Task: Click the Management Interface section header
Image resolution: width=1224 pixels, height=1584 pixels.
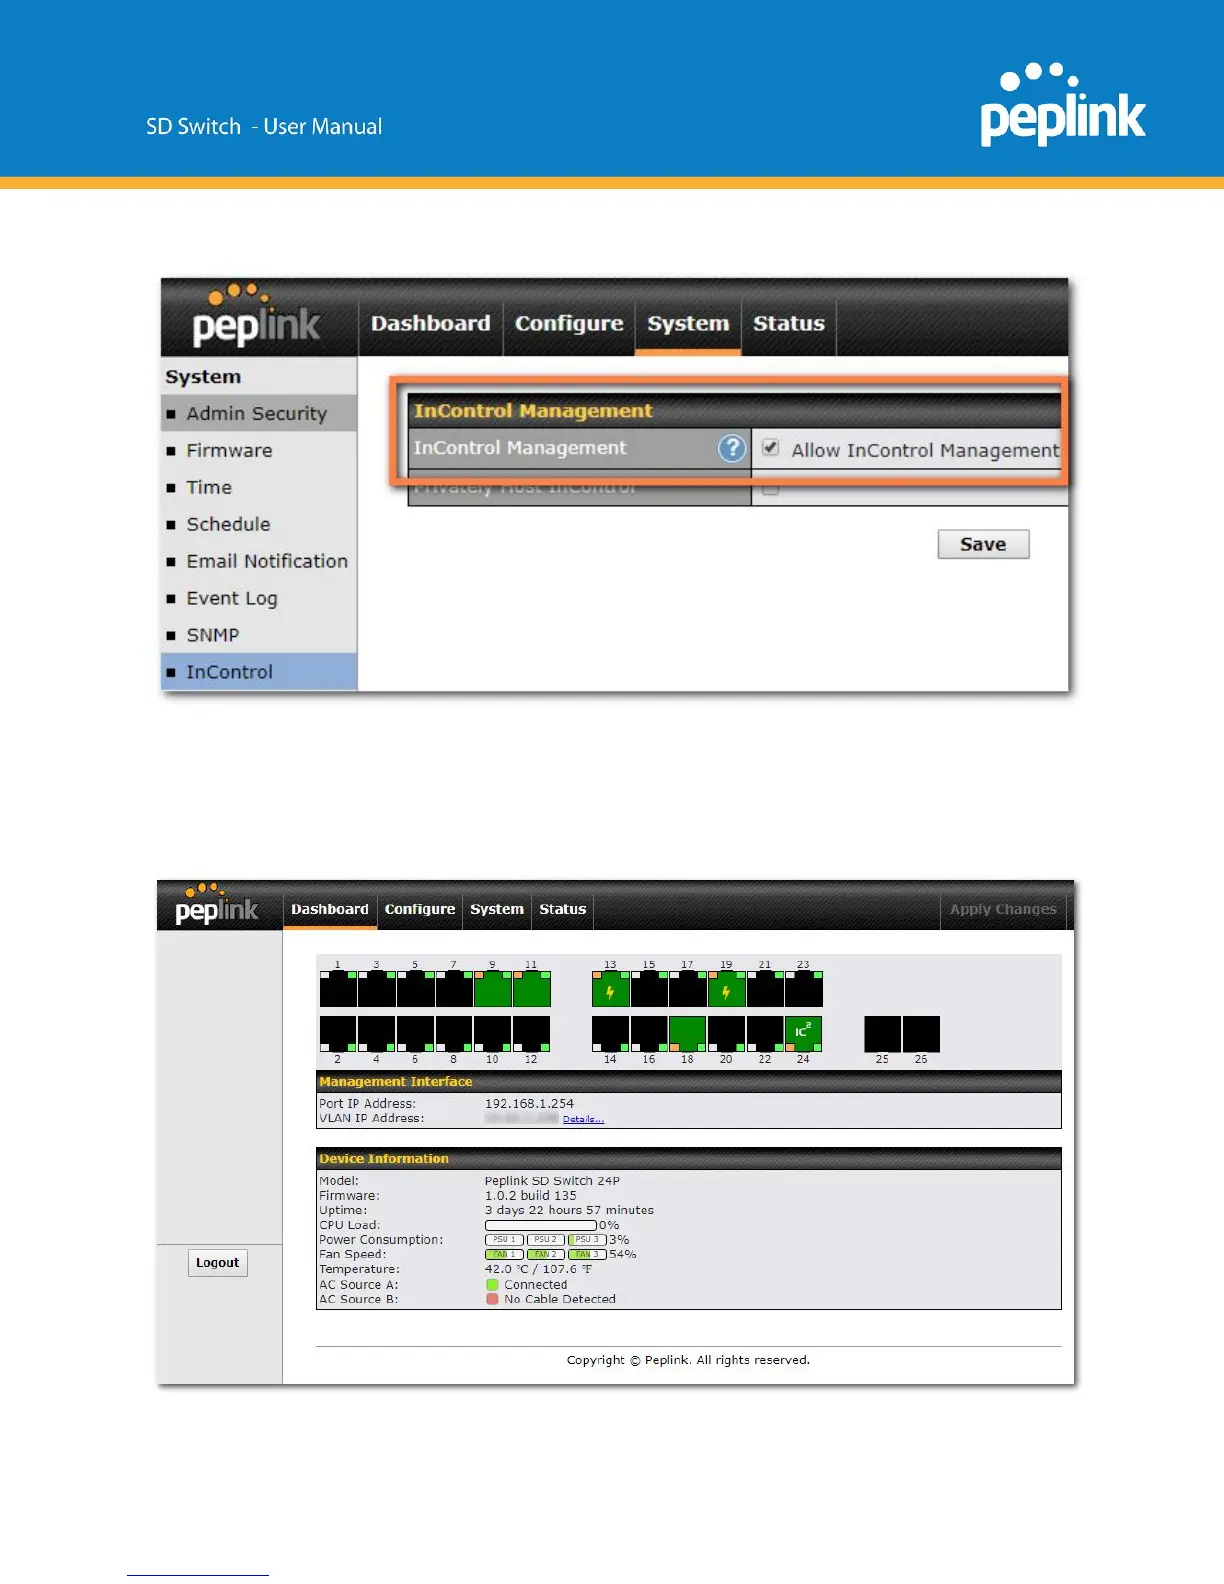Action: tap(688, 1082)
